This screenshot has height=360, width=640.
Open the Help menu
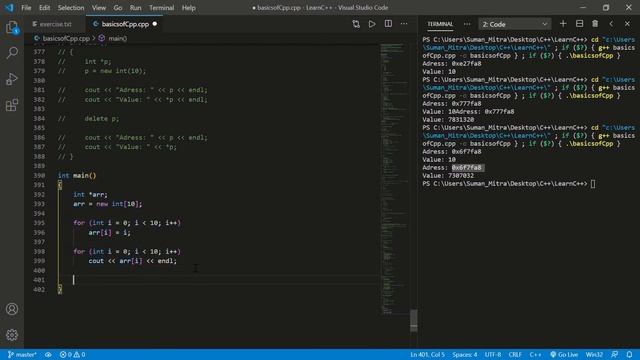coord(188,8)
